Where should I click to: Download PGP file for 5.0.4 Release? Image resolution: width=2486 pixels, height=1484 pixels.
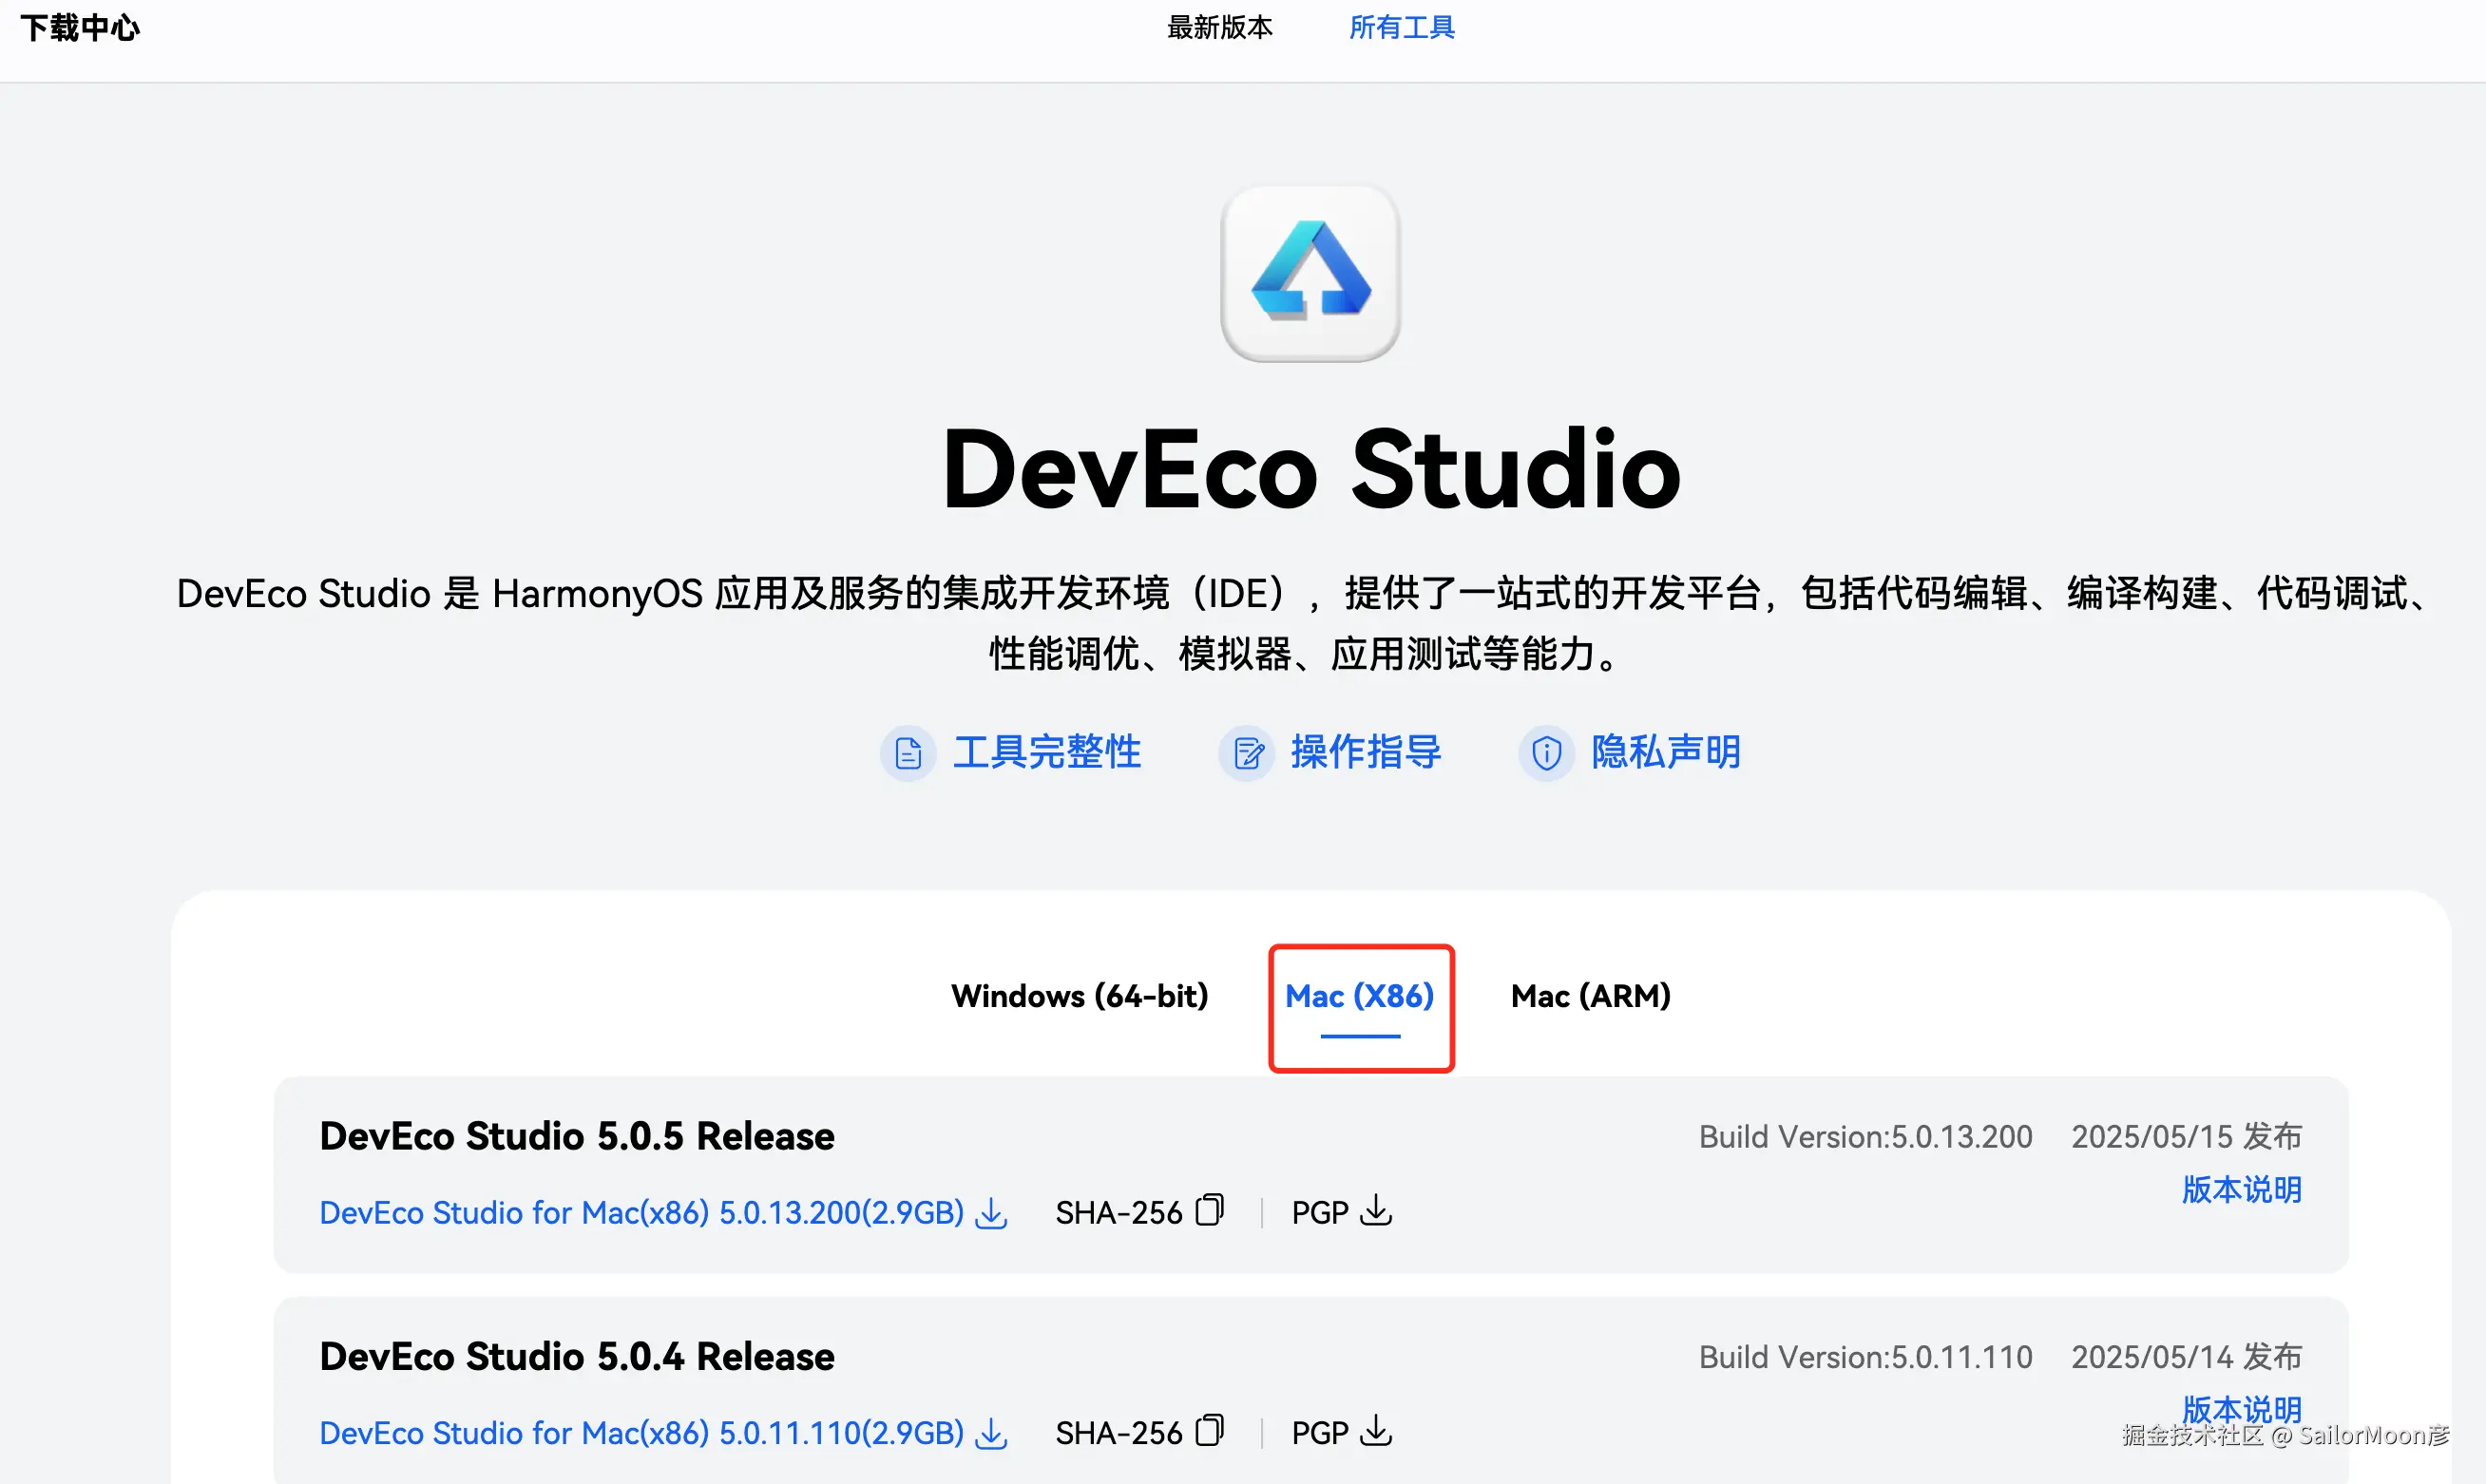[1377, 1430]
